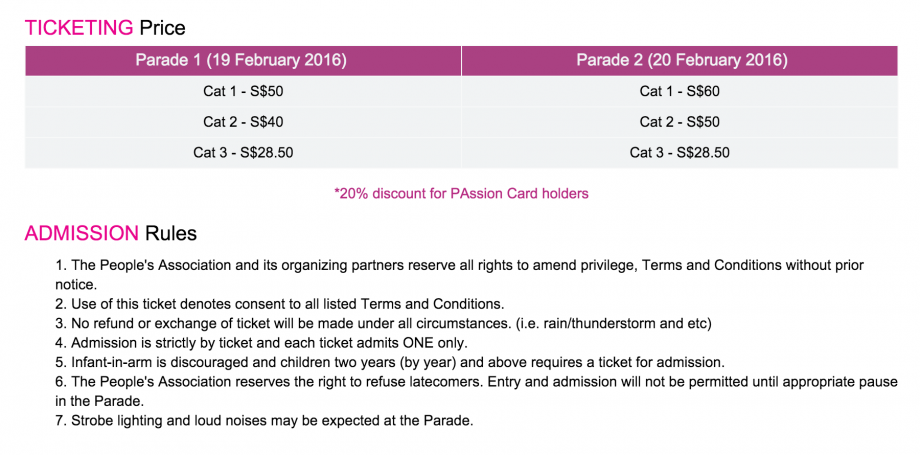Viewport: 920px width, 455px height.
Task: Click rule 6 about refusing latecomers
Action: pos(470,382)
